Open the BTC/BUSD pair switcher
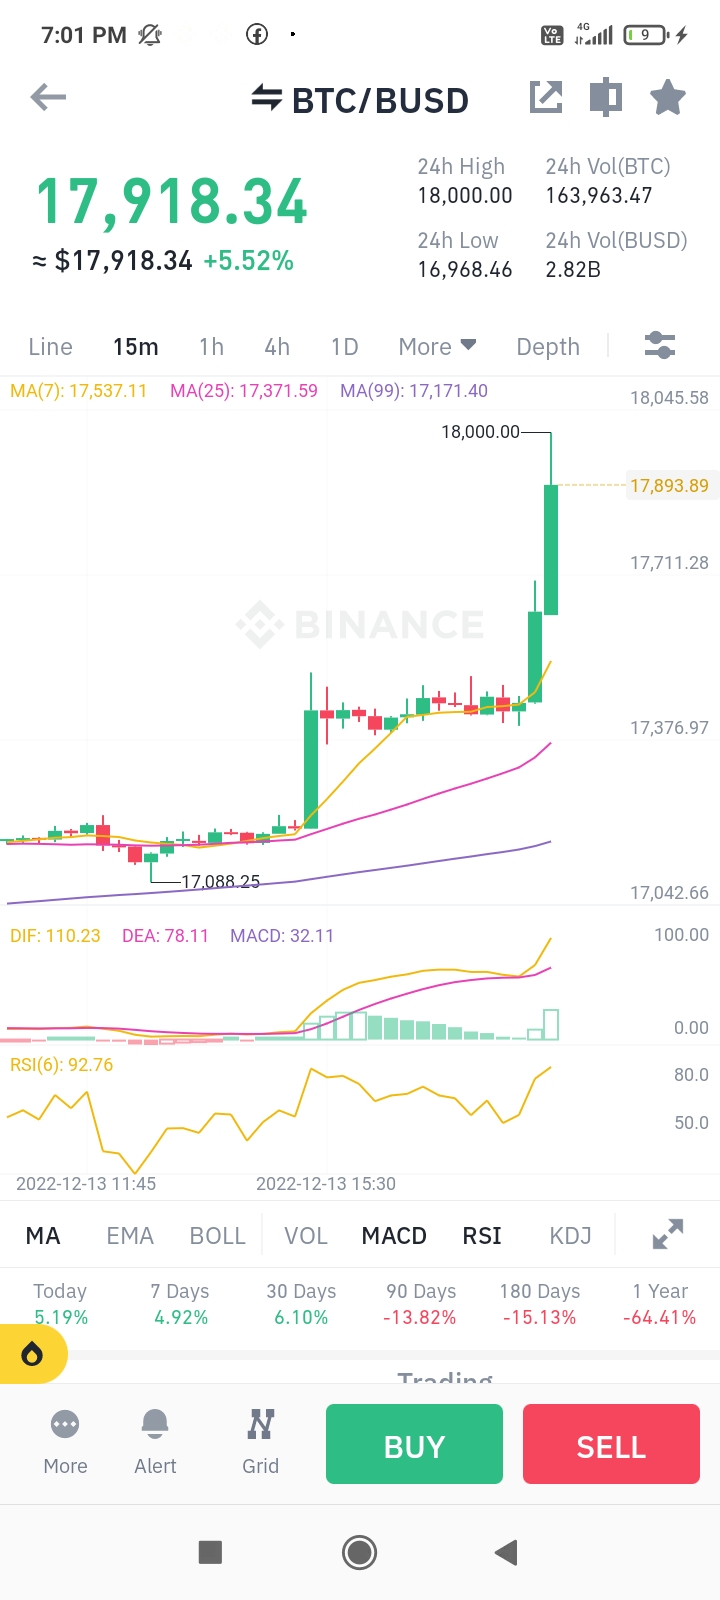 pyautogui.click(x=359, y=100)
